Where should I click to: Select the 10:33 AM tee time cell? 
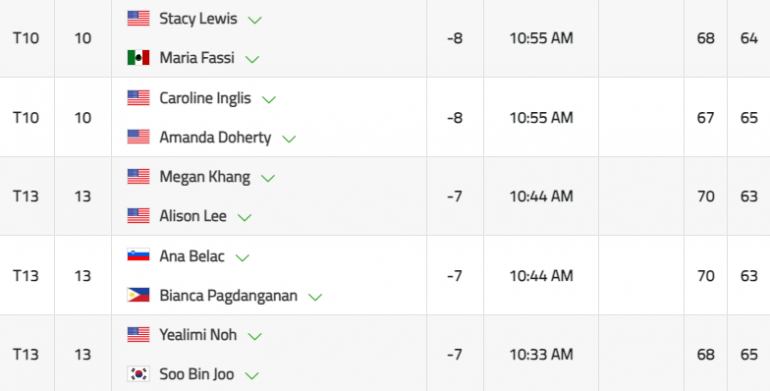point(541,355)
